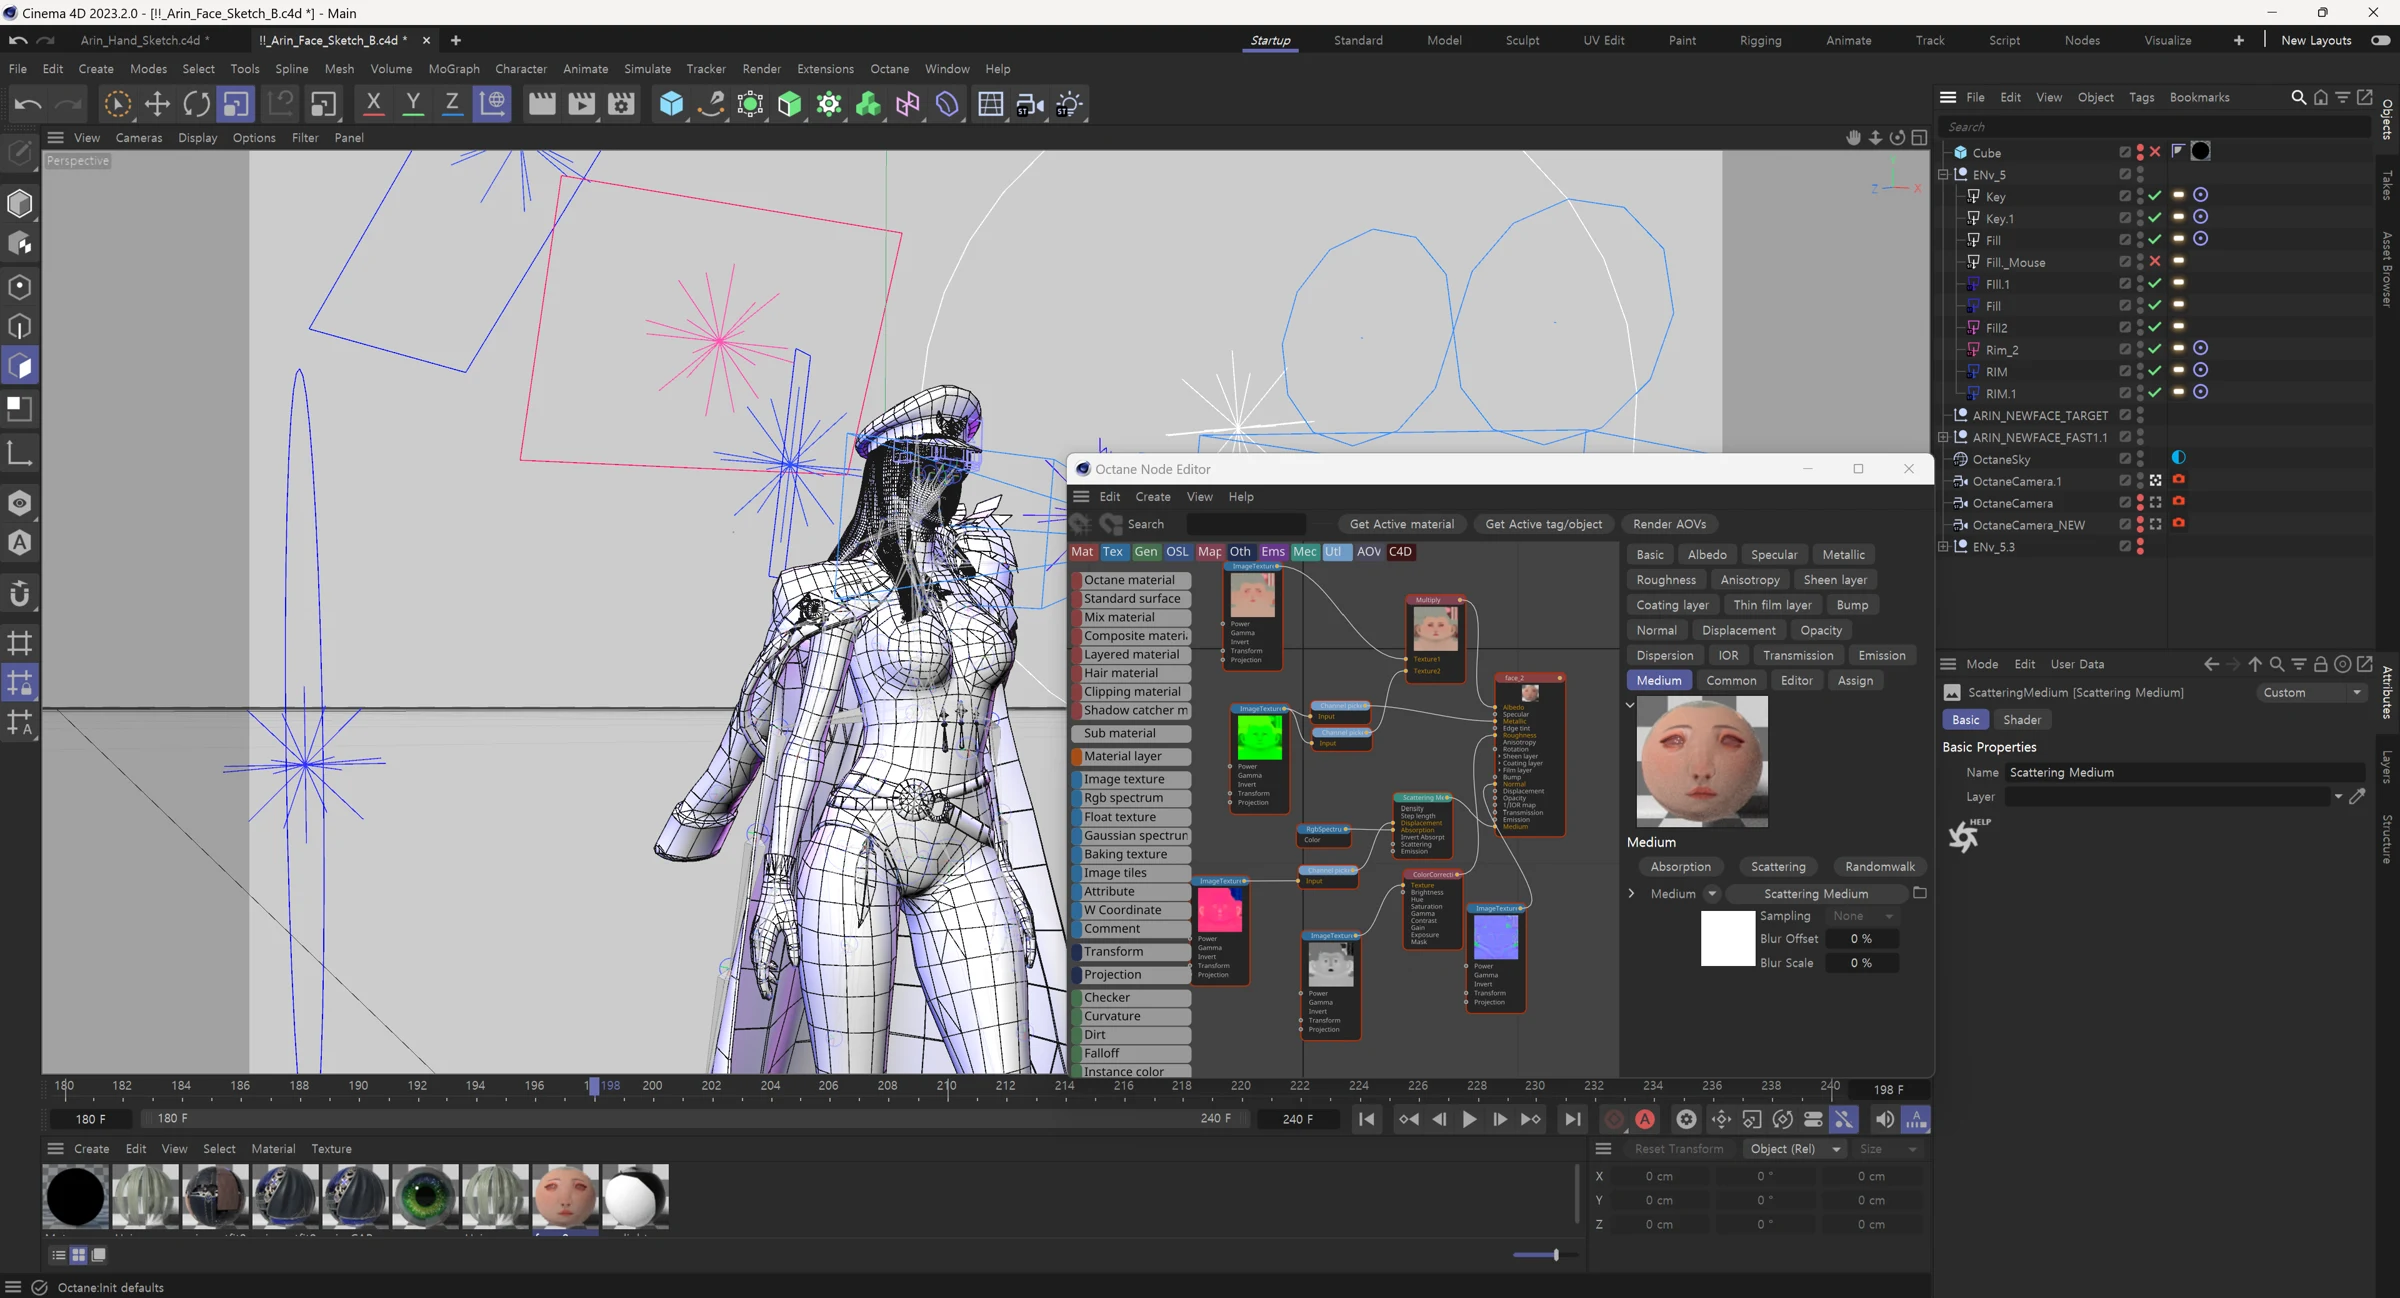The image size is (2400, 1298).
Task: Add an Image texture node from list
Action: coord(1131,779)
